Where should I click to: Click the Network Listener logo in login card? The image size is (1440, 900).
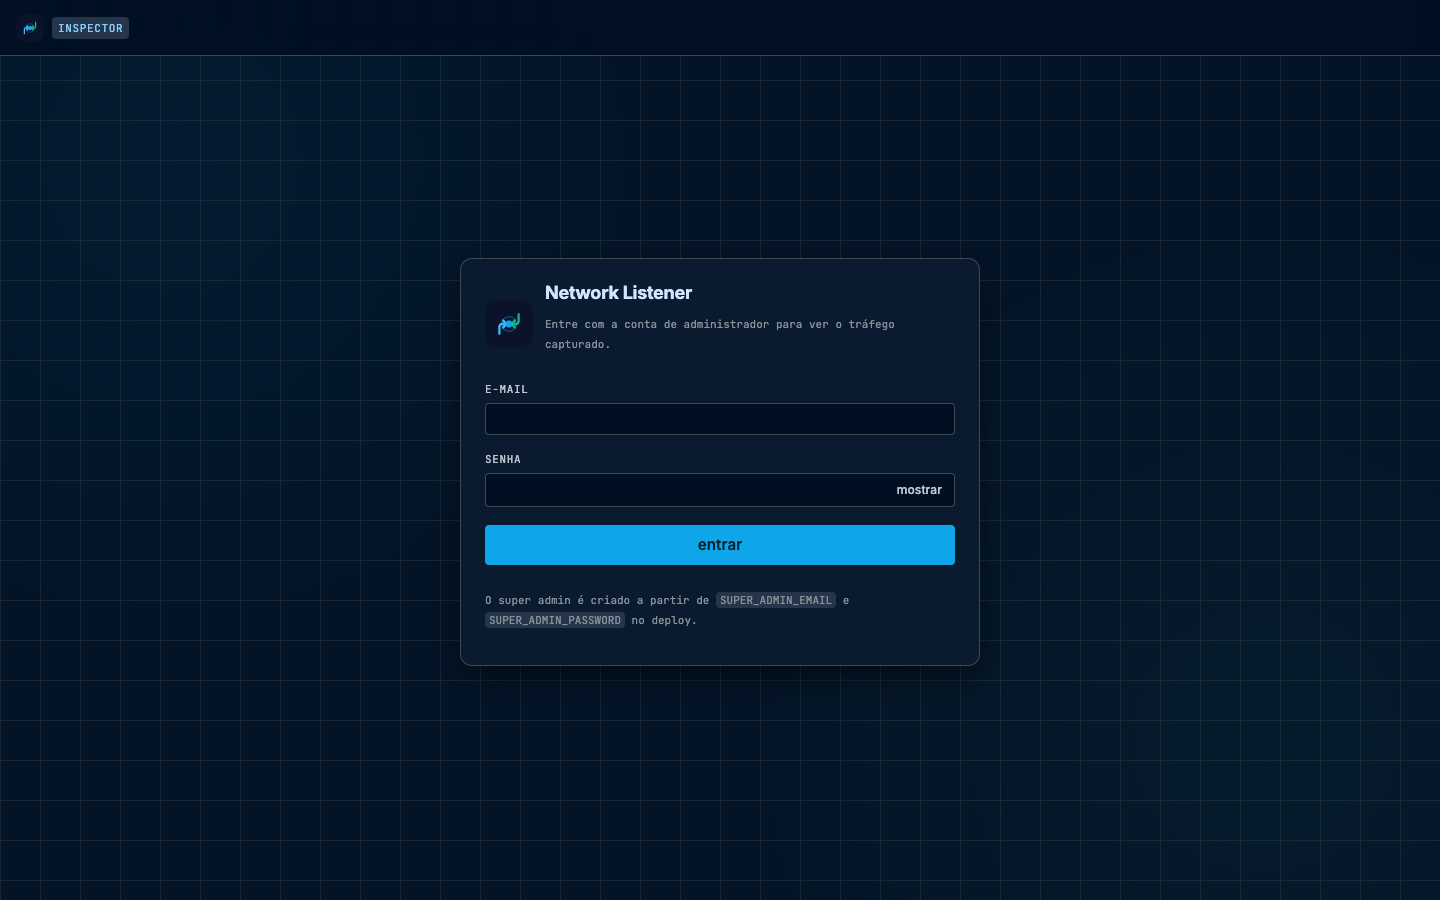[x=509, y=324]
